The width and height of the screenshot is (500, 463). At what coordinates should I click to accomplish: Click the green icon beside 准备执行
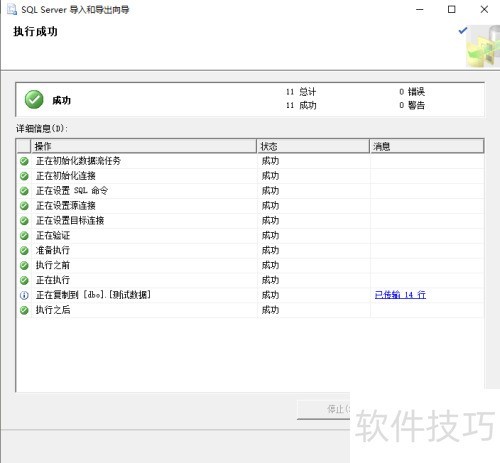click(24, 250)
